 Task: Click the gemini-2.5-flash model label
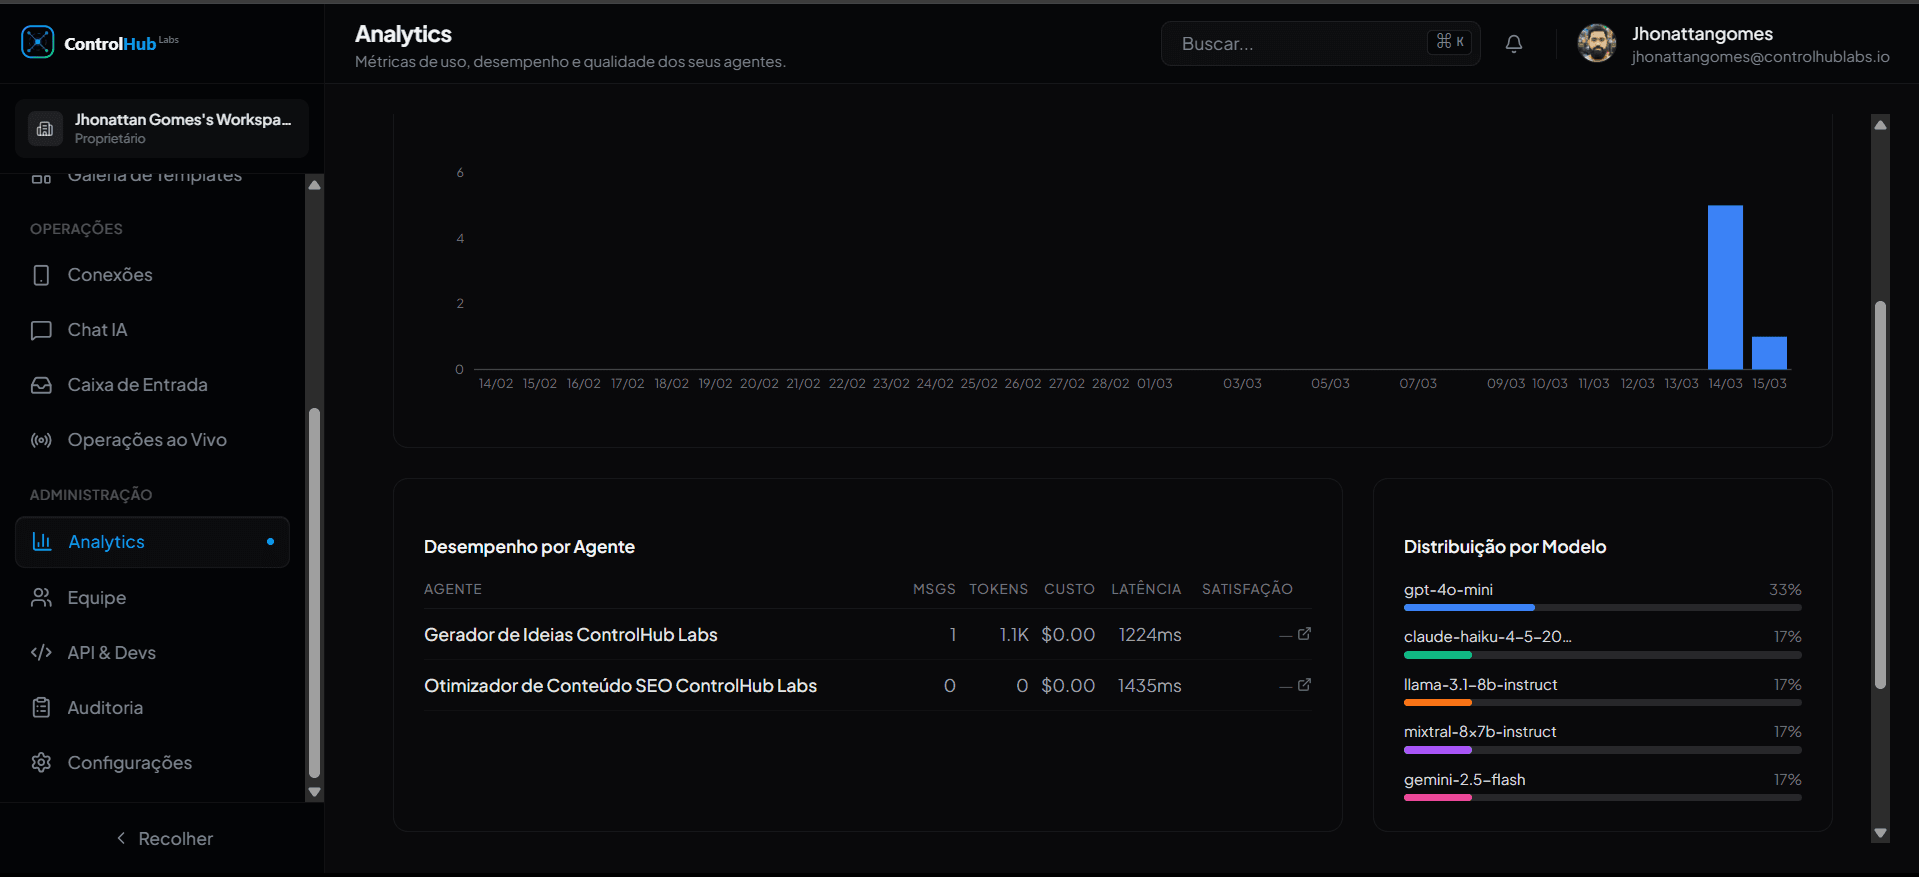pyautogui.click(x=1465, y=779)
